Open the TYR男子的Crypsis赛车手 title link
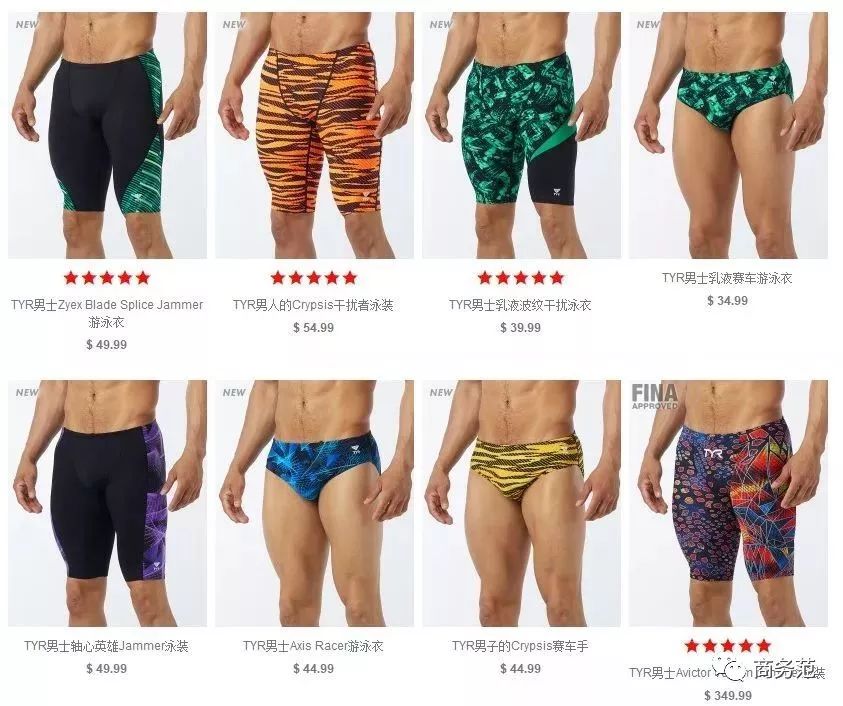Image resolution: width=843 pixels, height=706 pixels. coord(520,646)
